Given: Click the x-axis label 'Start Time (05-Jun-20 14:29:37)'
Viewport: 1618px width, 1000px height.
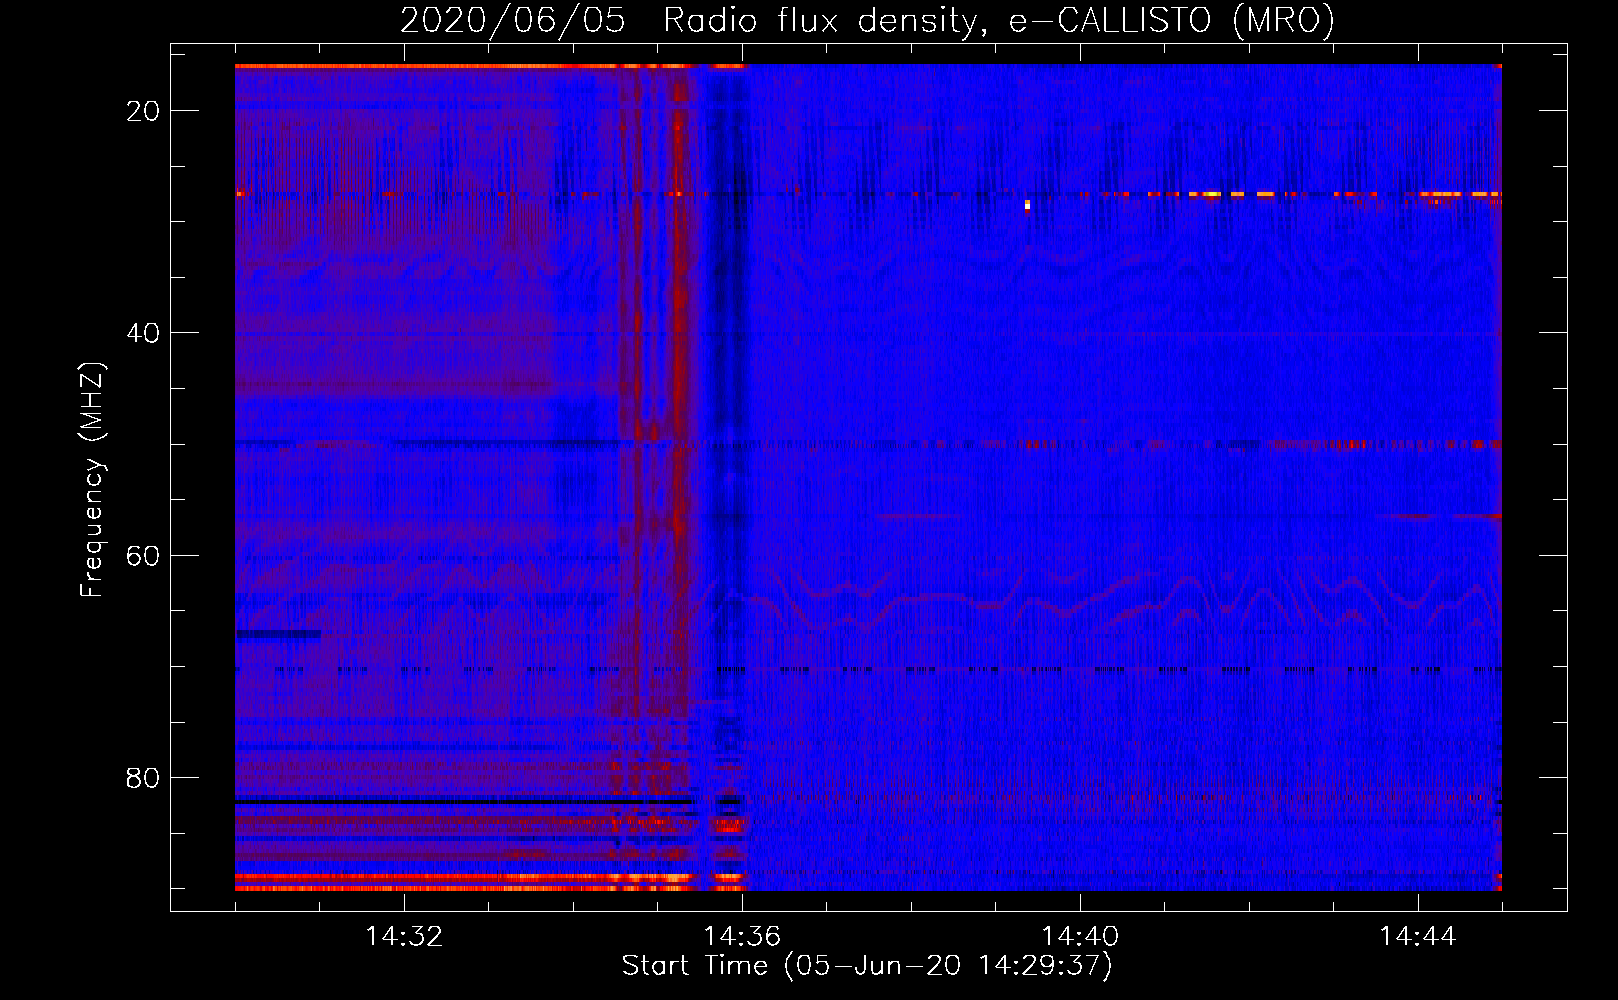Looking at the screenshot, I should coord(867,966).
